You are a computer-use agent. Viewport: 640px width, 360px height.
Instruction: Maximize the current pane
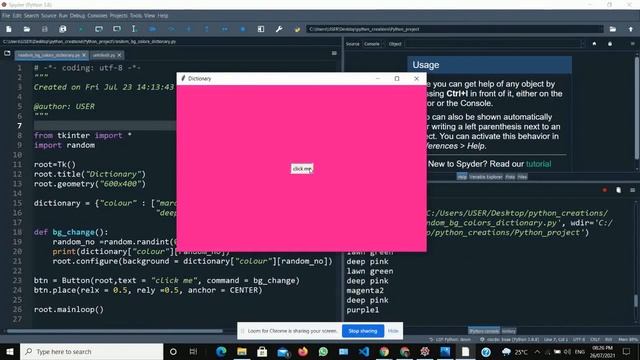(x=261, y=29)
